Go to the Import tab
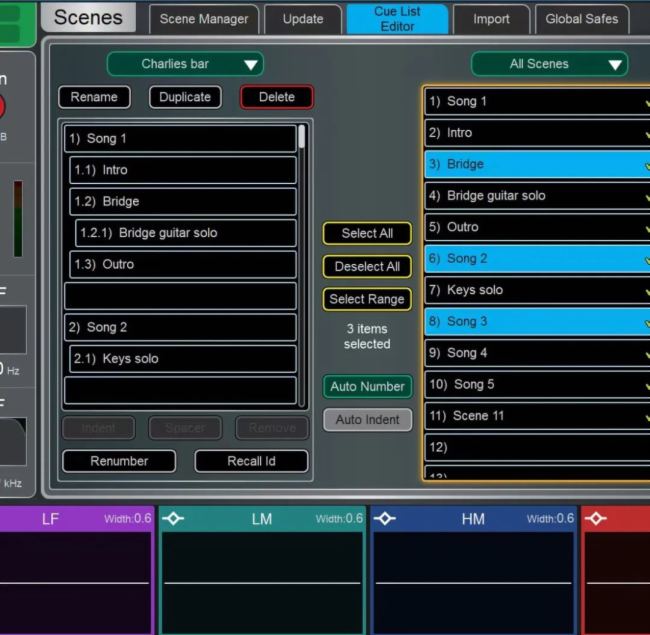Viewport: 650px width, 635px height. (491, 19)
